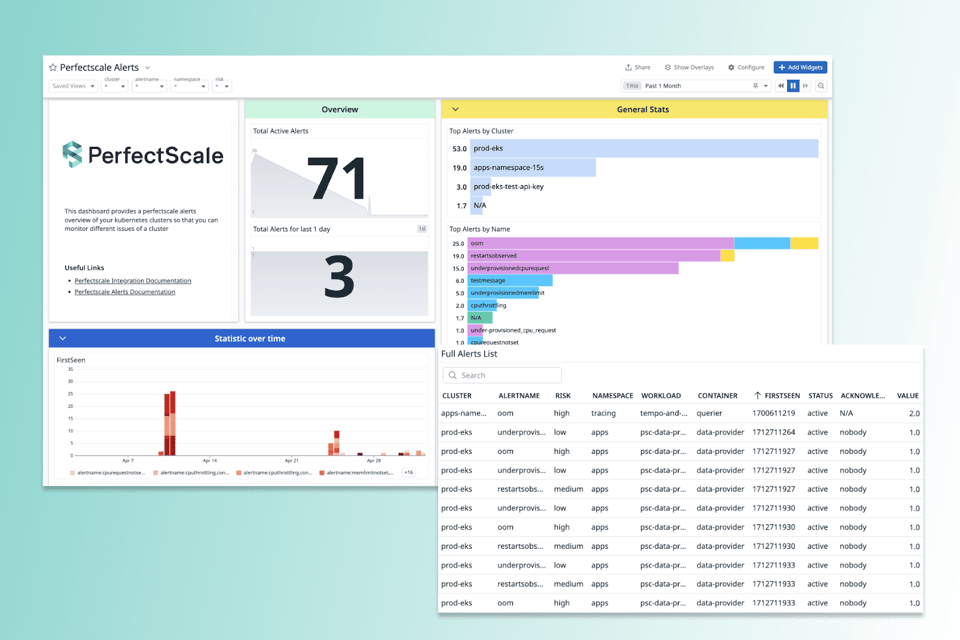Click Show Overlays

coord(689,67)
